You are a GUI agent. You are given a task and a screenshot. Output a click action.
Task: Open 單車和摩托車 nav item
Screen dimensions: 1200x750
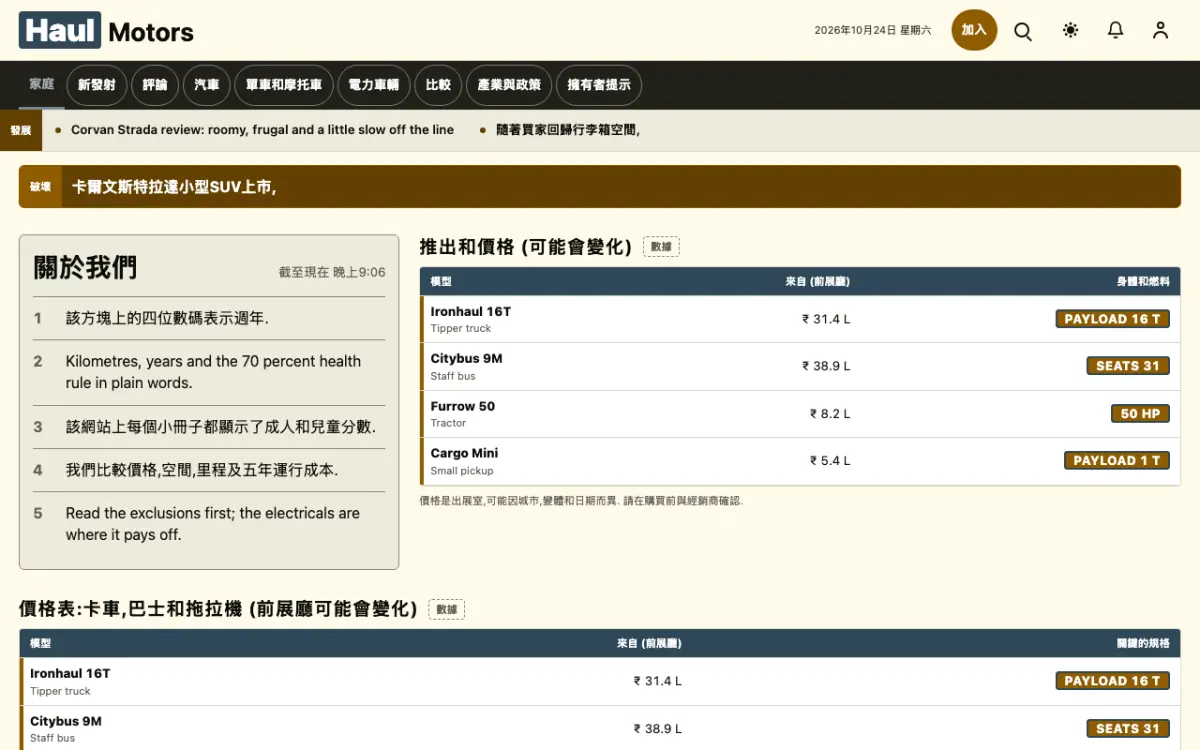[x=284, y=85]
